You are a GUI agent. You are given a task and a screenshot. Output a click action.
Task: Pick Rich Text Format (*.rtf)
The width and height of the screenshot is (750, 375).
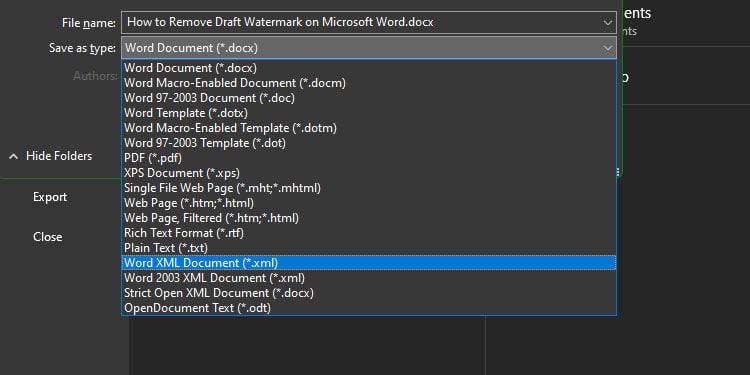(369, 233)
